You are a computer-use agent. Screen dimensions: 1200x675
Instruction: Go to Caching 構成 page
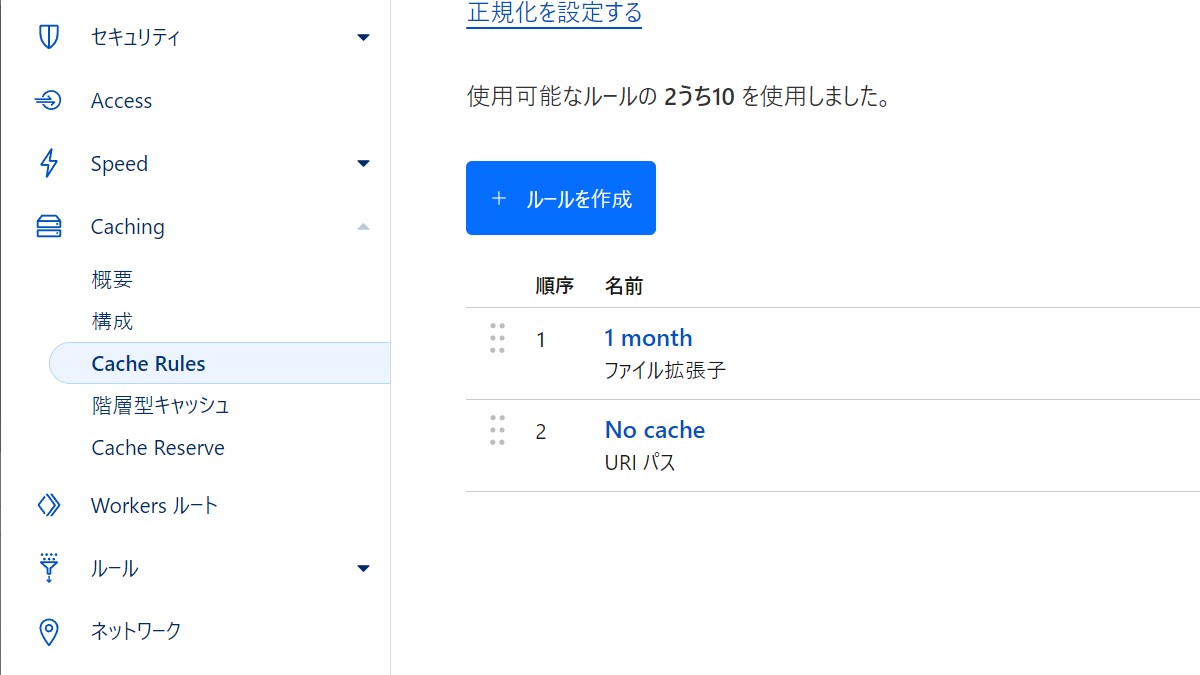pos(112,322)
